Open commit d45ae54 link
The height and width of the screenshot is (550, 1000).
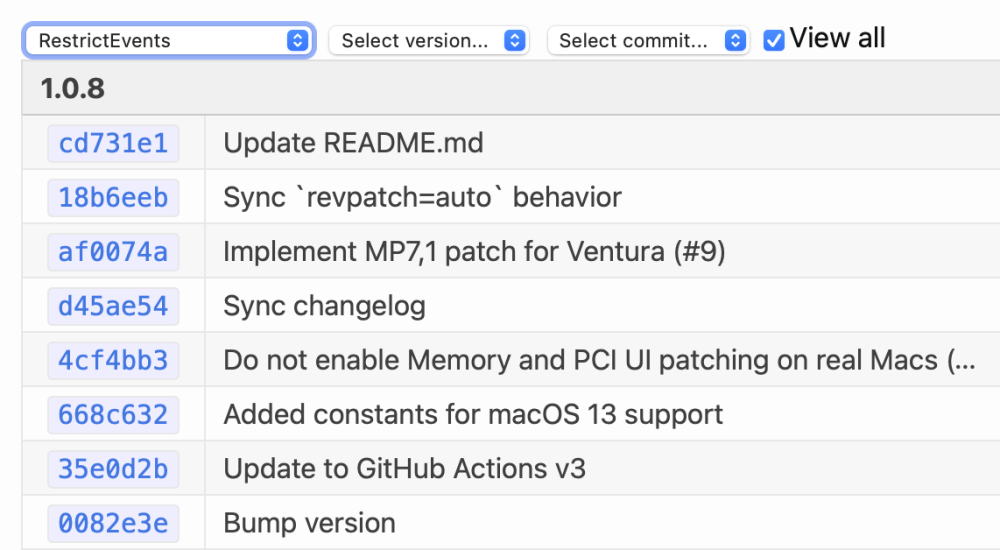point(113,306)
